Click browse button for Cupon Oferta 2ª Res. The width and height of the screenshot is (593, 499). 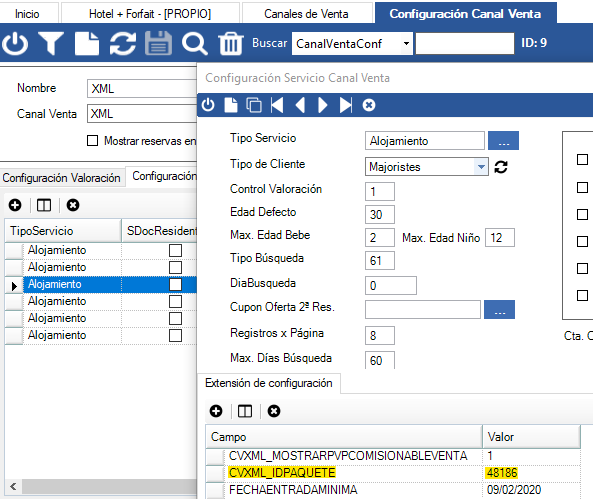499,309
